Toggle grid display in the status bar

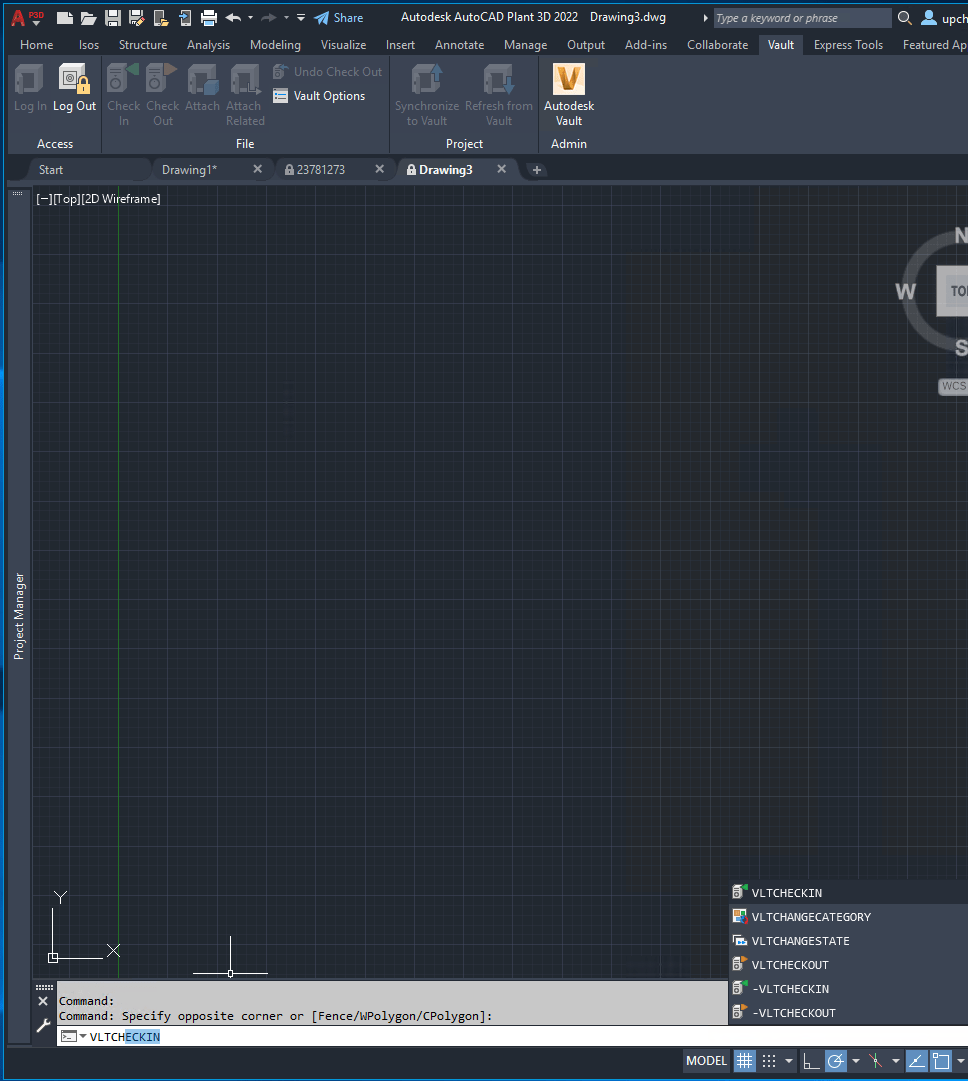pyautogui.click(x=744, y=1060)
